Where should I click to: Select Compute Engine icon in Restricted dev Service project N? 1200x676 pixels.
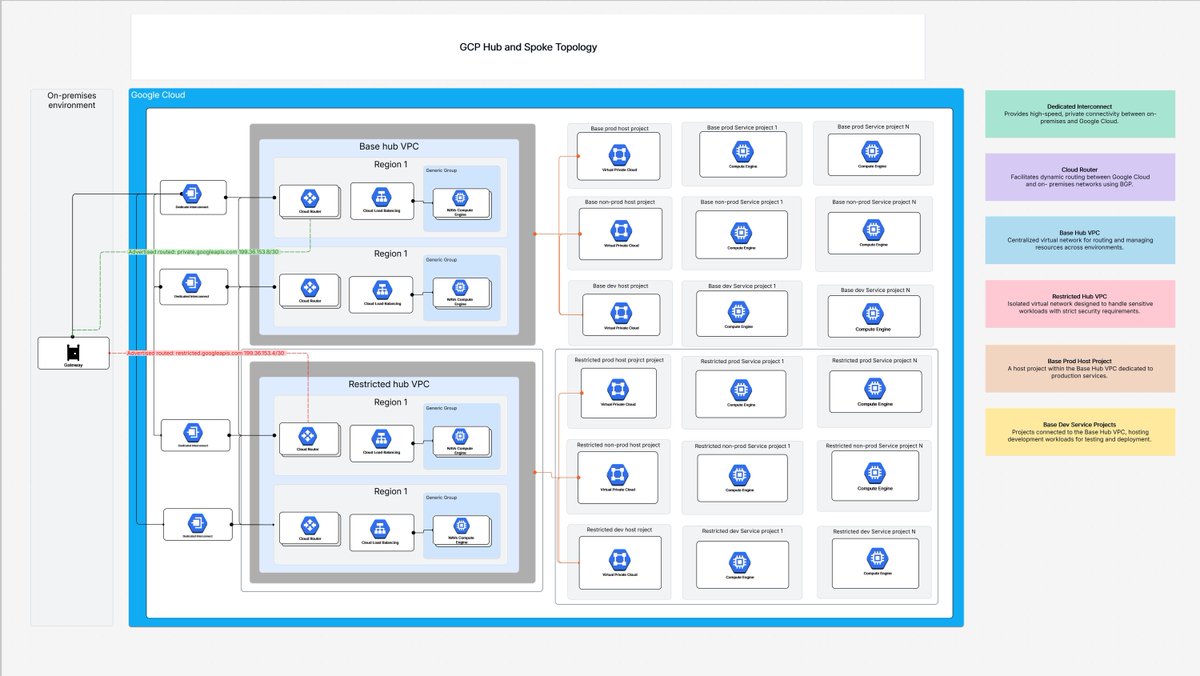[x=875, y=560]
